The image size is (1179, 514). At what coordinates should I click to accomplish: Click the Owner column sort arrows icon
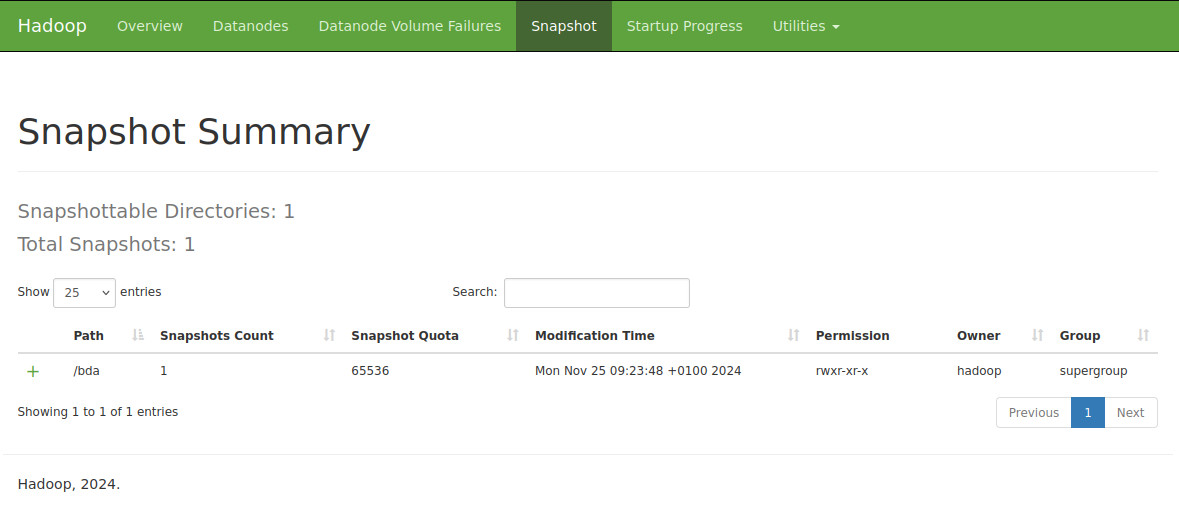(x=1038, y=335)
